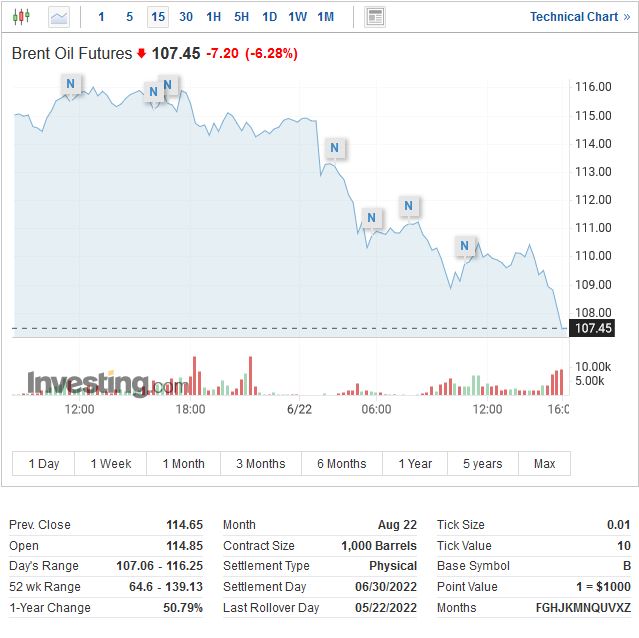
Task: Show the 1 Week range
Action: pyautogui.click(x=111, y=463)
